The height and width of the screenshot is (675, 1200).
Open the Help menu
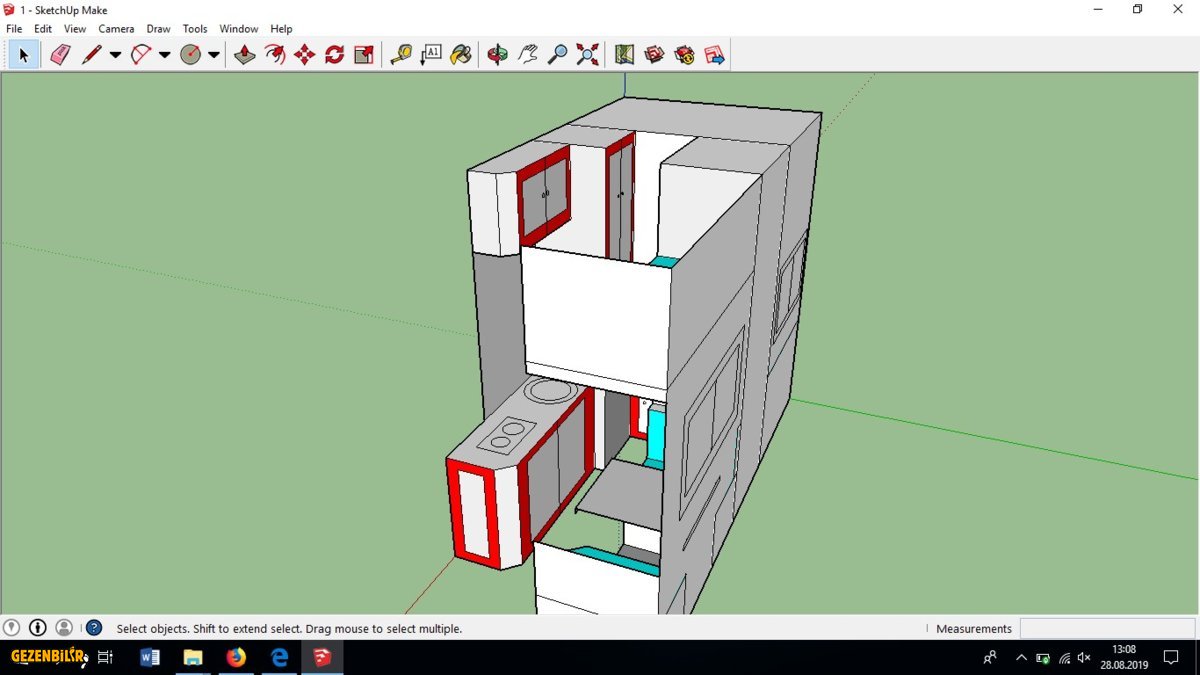point(282,29)
